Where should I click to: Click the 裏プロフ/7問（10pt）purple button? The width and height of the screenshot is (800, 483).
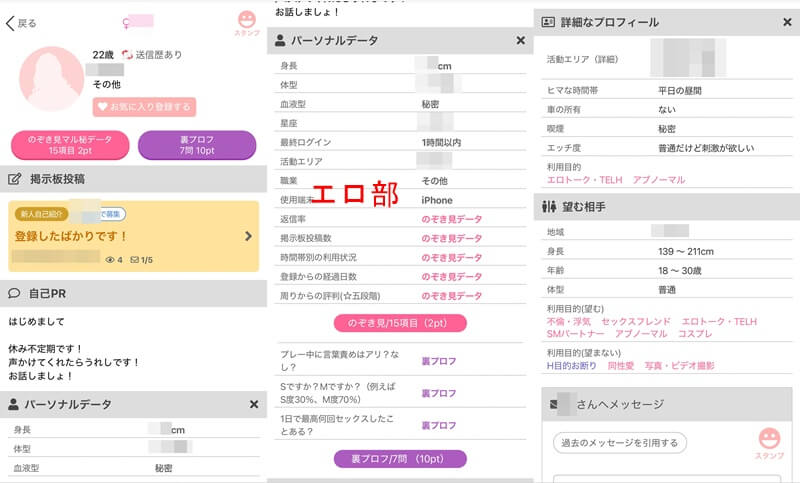[x=400, y=459]
